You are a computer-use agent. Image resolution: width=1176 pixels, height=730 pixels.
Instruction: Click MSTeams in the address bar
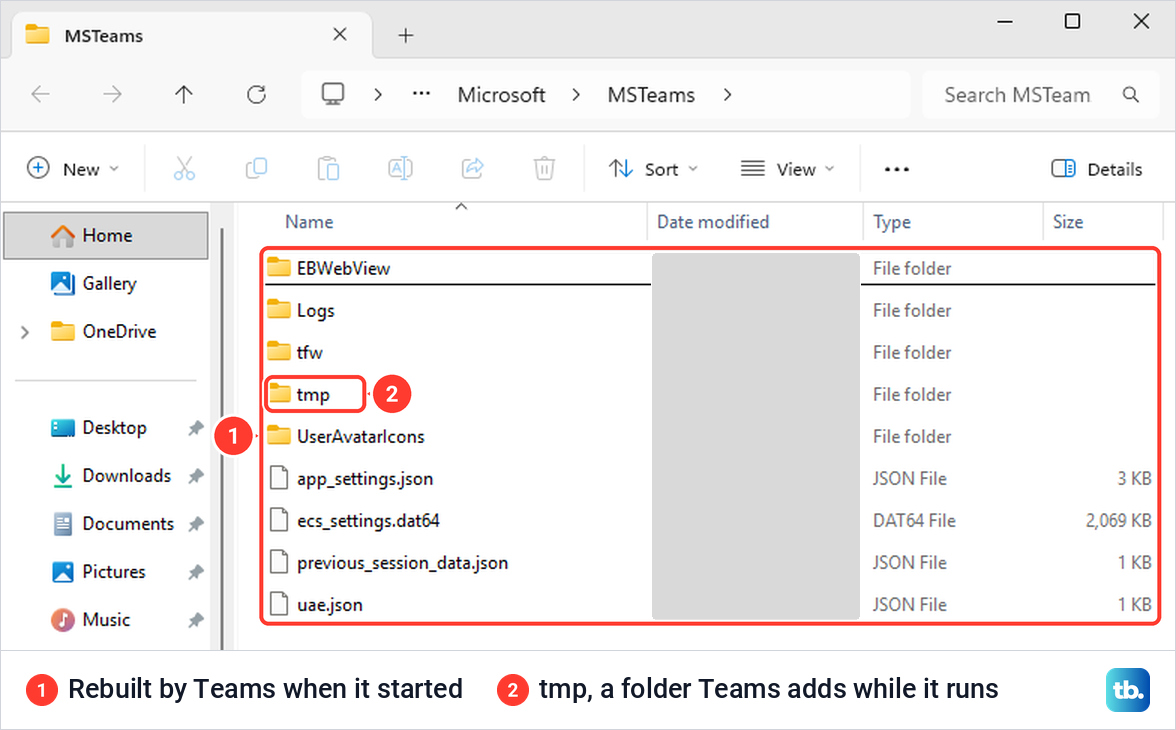651,95
